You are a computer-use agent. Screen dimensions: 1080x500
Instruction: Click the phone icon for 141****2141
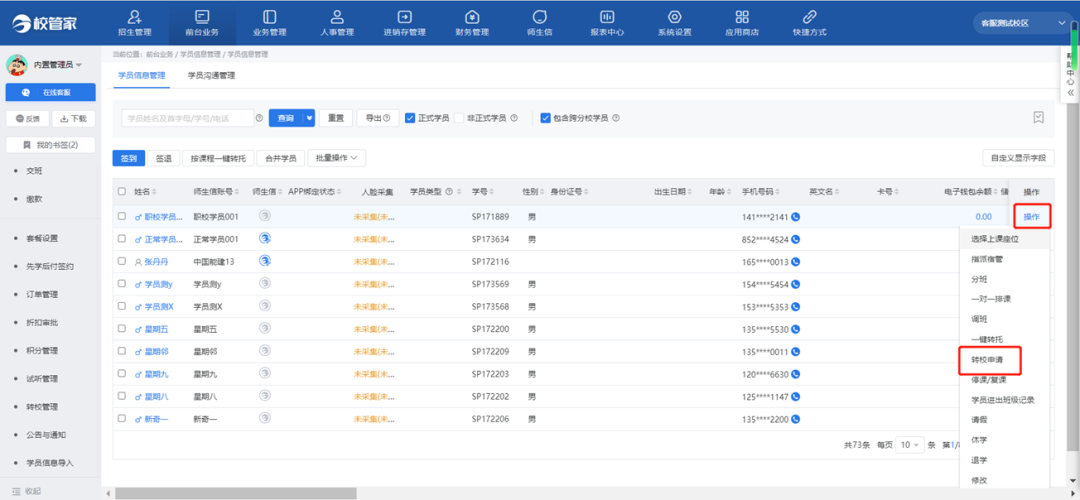[796, 216]
